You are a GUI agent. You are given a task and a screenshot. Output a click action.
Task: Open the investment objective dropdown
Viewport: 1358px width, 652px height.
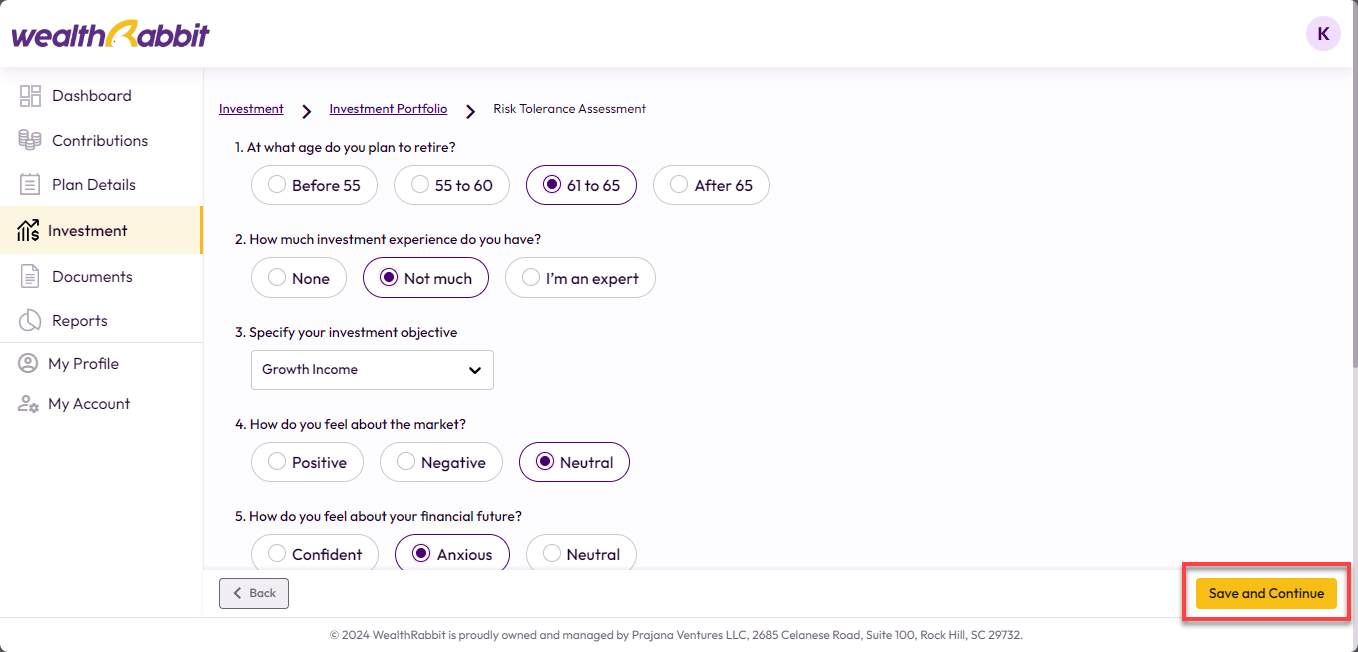tap(372, 370)
